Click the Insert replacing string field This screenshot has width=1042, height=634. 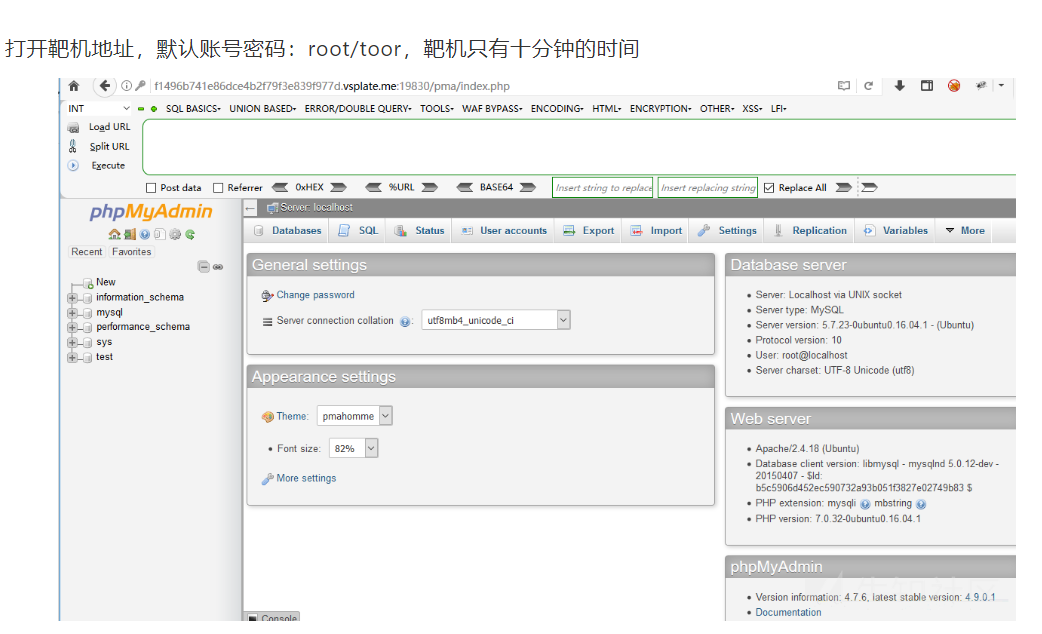click(x=708, y=188)
